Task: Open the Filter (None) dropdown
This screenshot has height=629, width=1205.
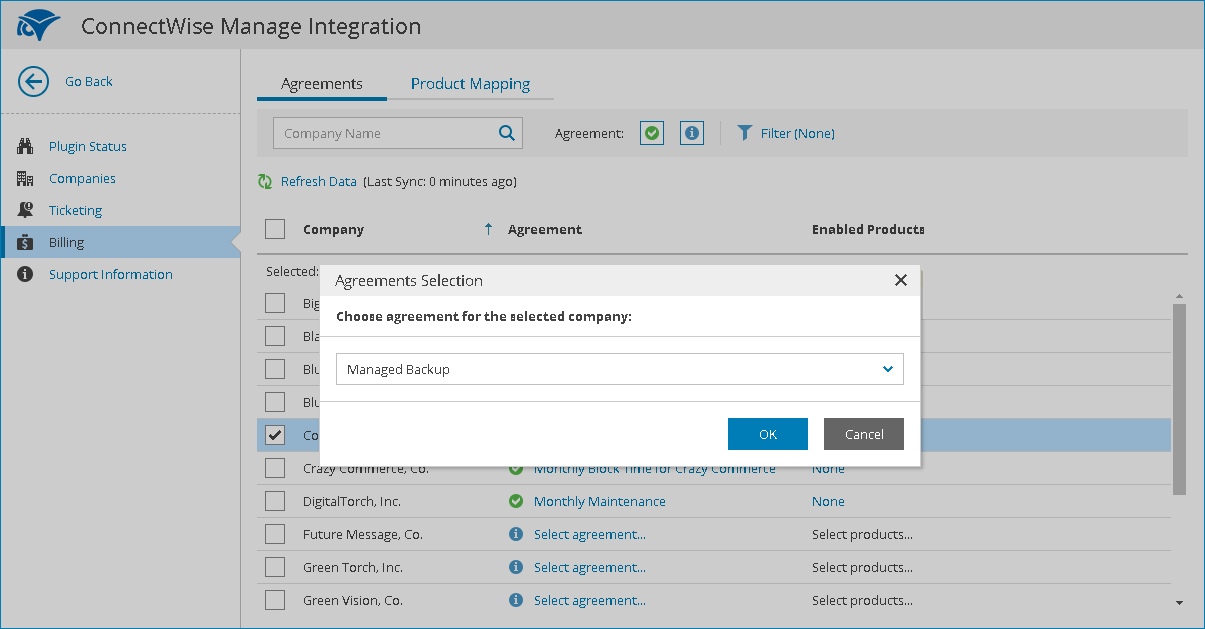Action: (x=797, y=133)
